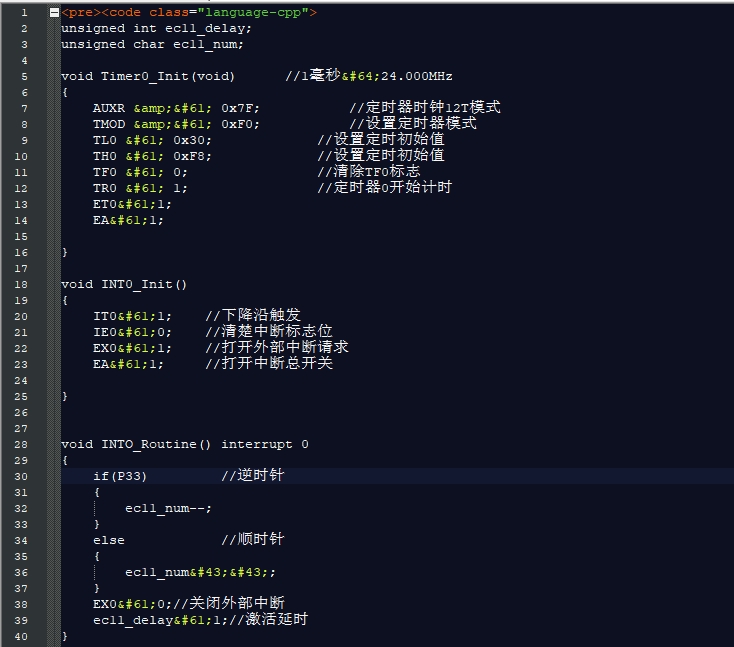Click the ec11_num-- decrement statement

coord(168,508)
